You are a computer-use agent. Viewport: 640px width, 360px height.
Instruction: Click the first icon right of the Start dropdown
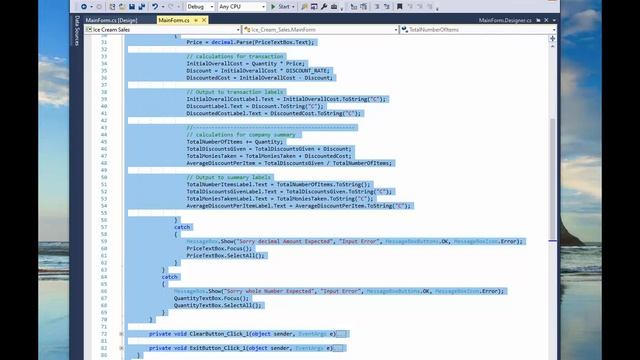(x=304, y=7)
